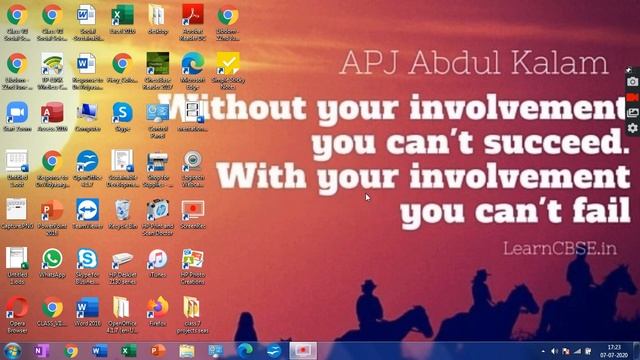Screen dimensions: 640x360
Task: Open the PowerPoint 2016 desktop shortcut
Action: (52, 217)
